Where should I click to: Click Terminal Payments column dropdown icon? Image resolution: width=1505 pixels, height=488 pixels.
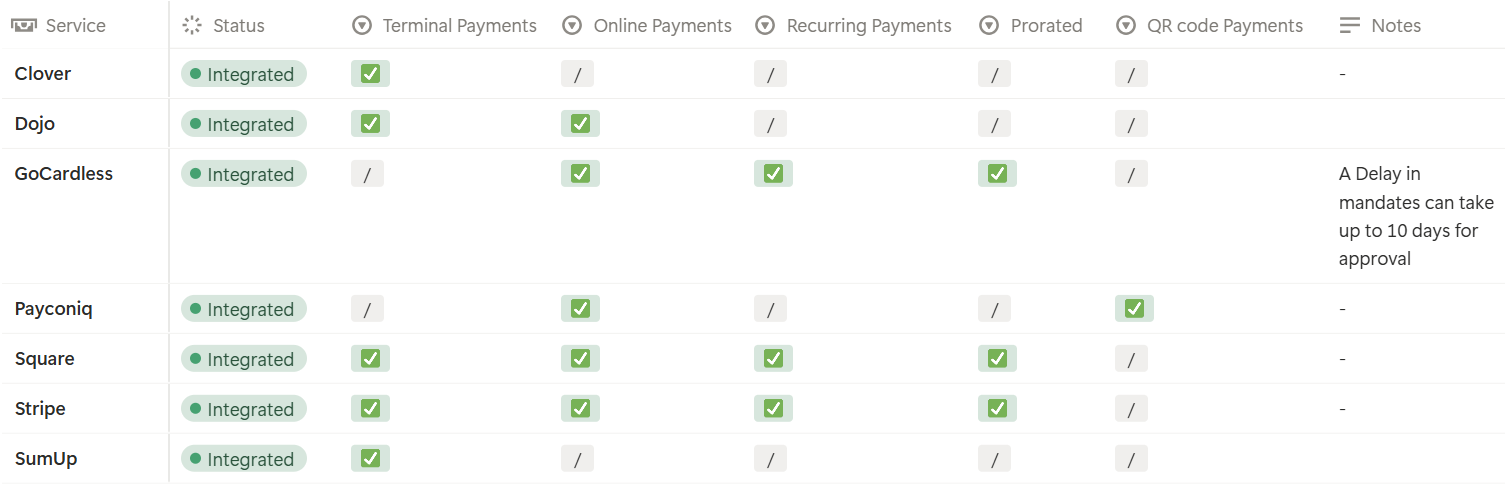[x=362, y=26]
